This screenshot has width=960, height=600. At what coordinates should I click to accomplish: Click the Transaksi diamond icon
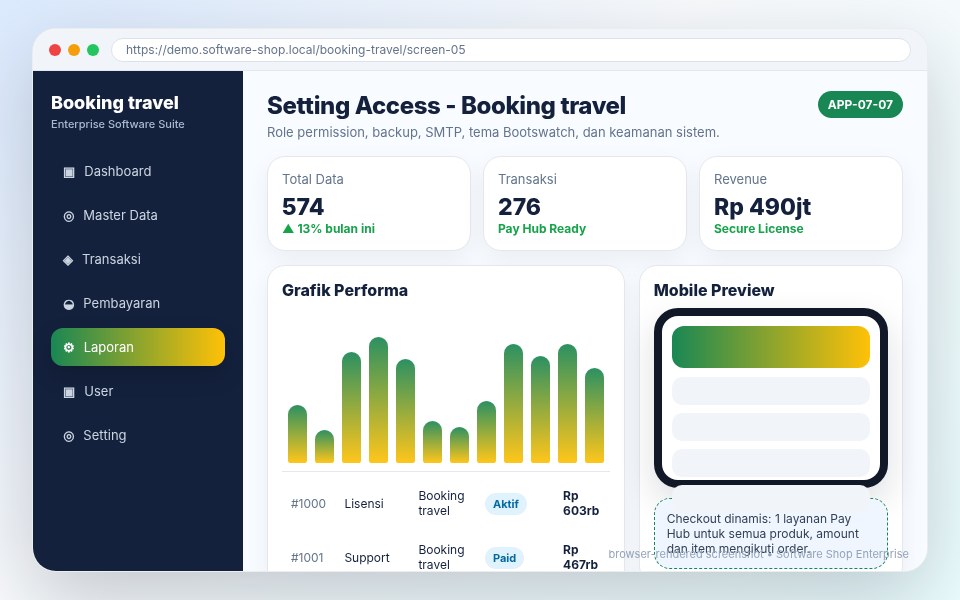point(68,260)
